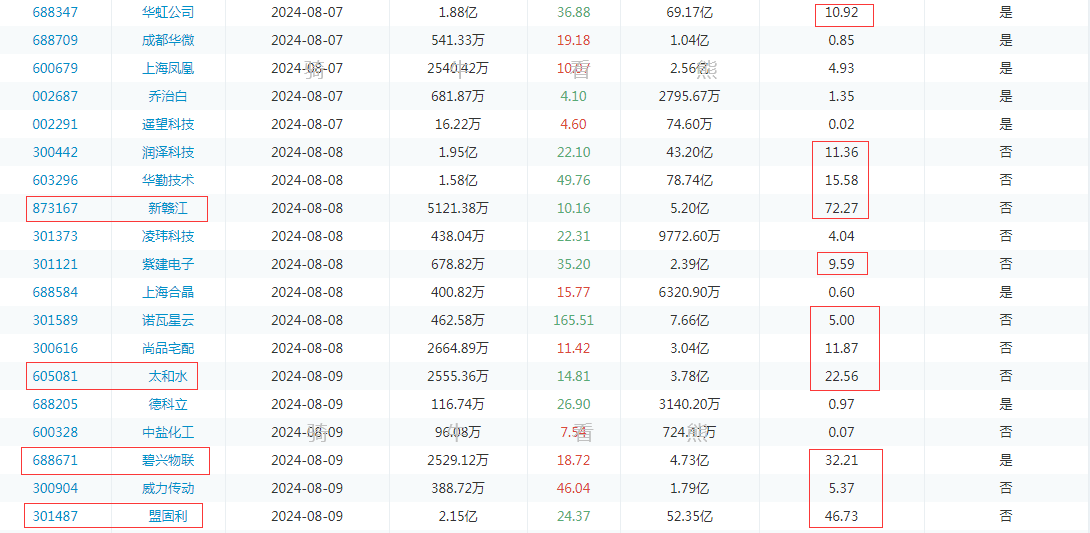Open the 遥望科技 stock link
This screenshot has height=533, width=1090.
coord(168,124)
